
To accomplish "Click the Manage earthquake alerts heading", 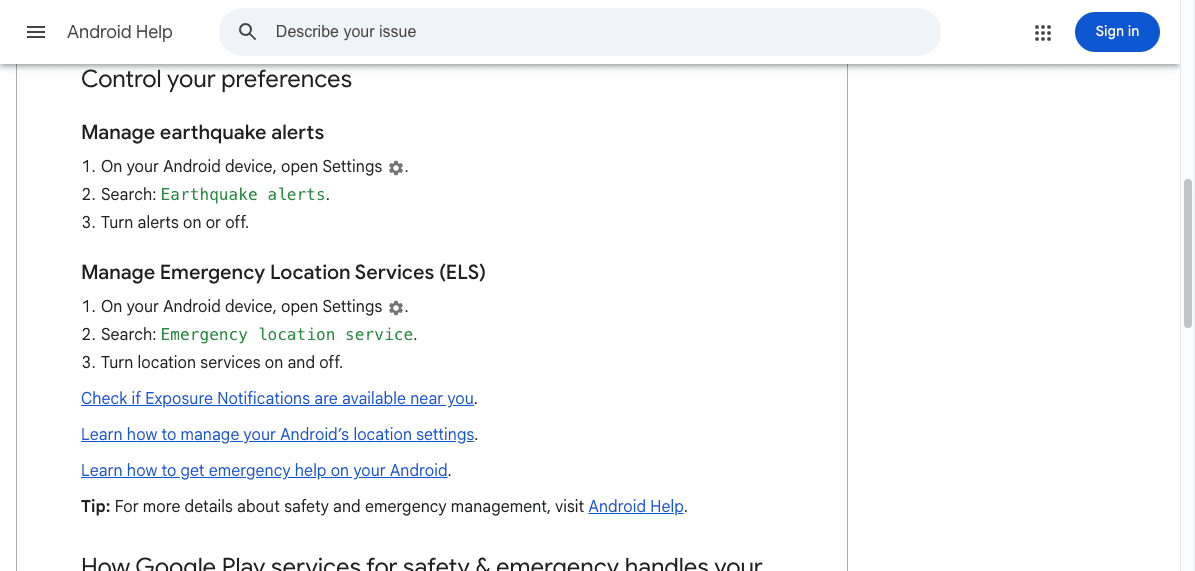I will click(202, 133).
